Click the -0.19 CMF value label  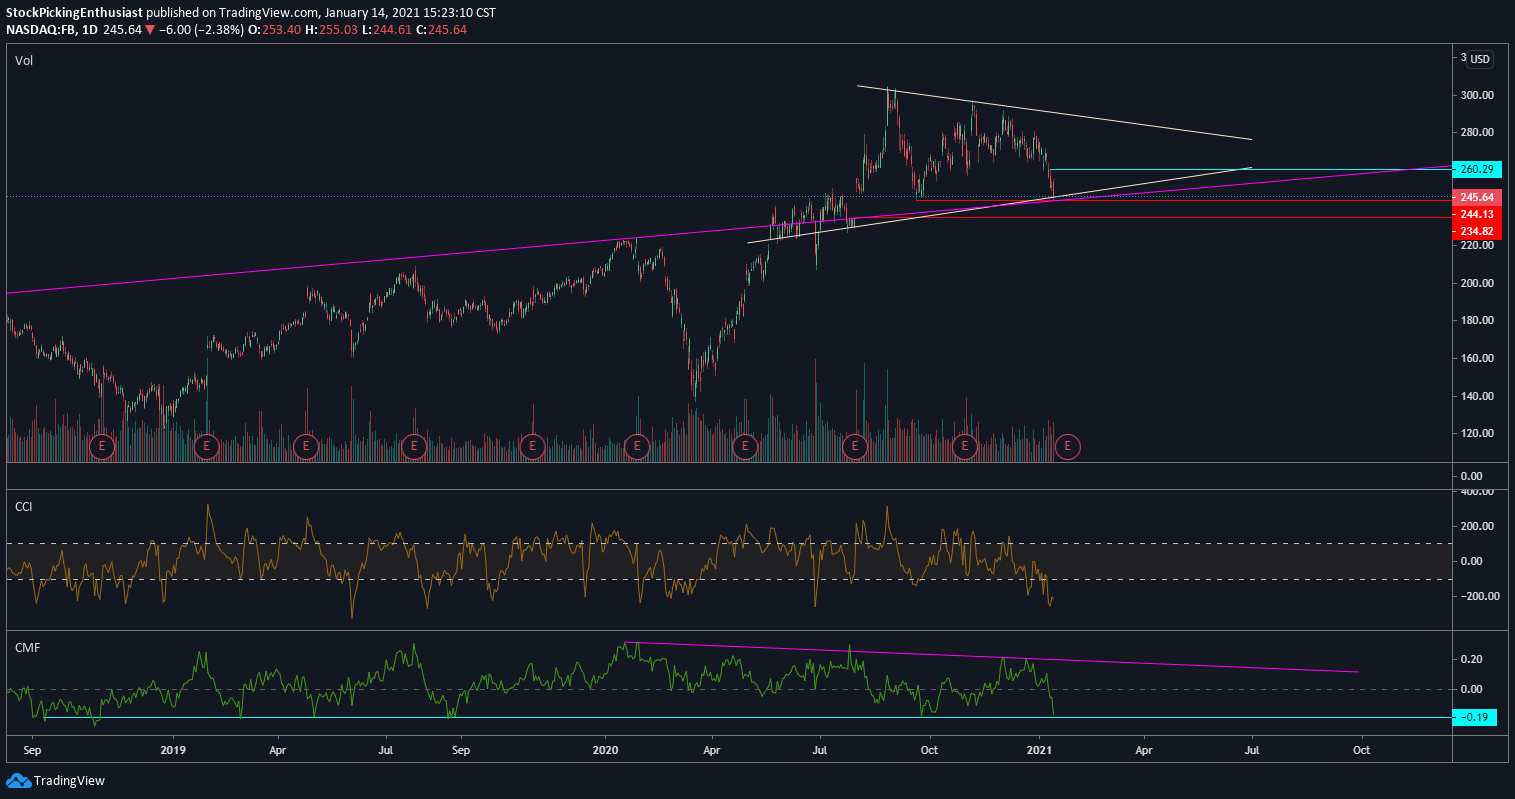(x=1474, y=717)
